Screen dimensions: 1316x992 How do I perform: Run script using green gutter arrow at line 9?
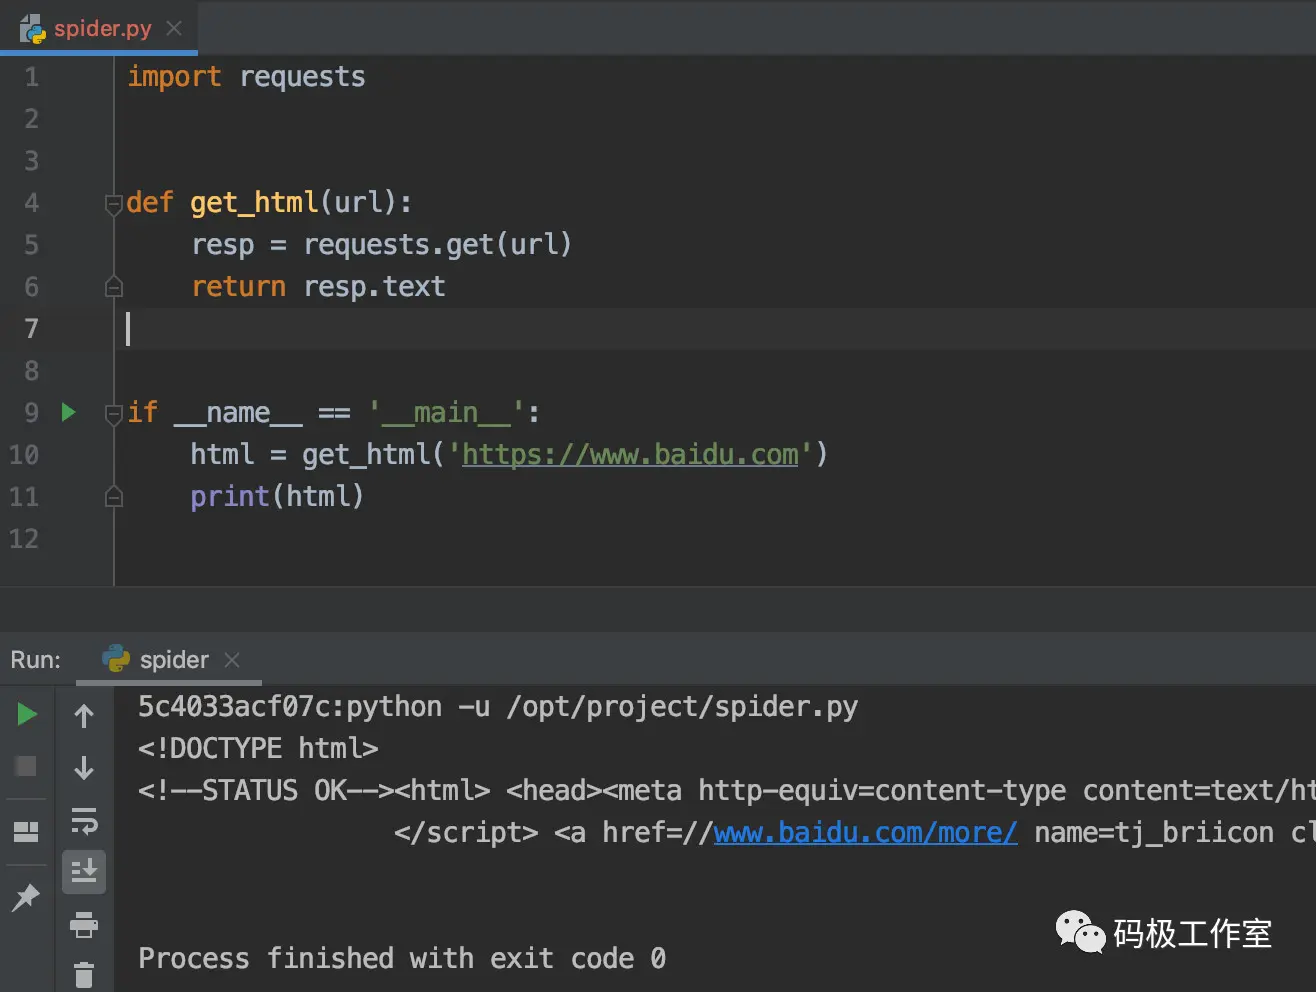[68, 412]
